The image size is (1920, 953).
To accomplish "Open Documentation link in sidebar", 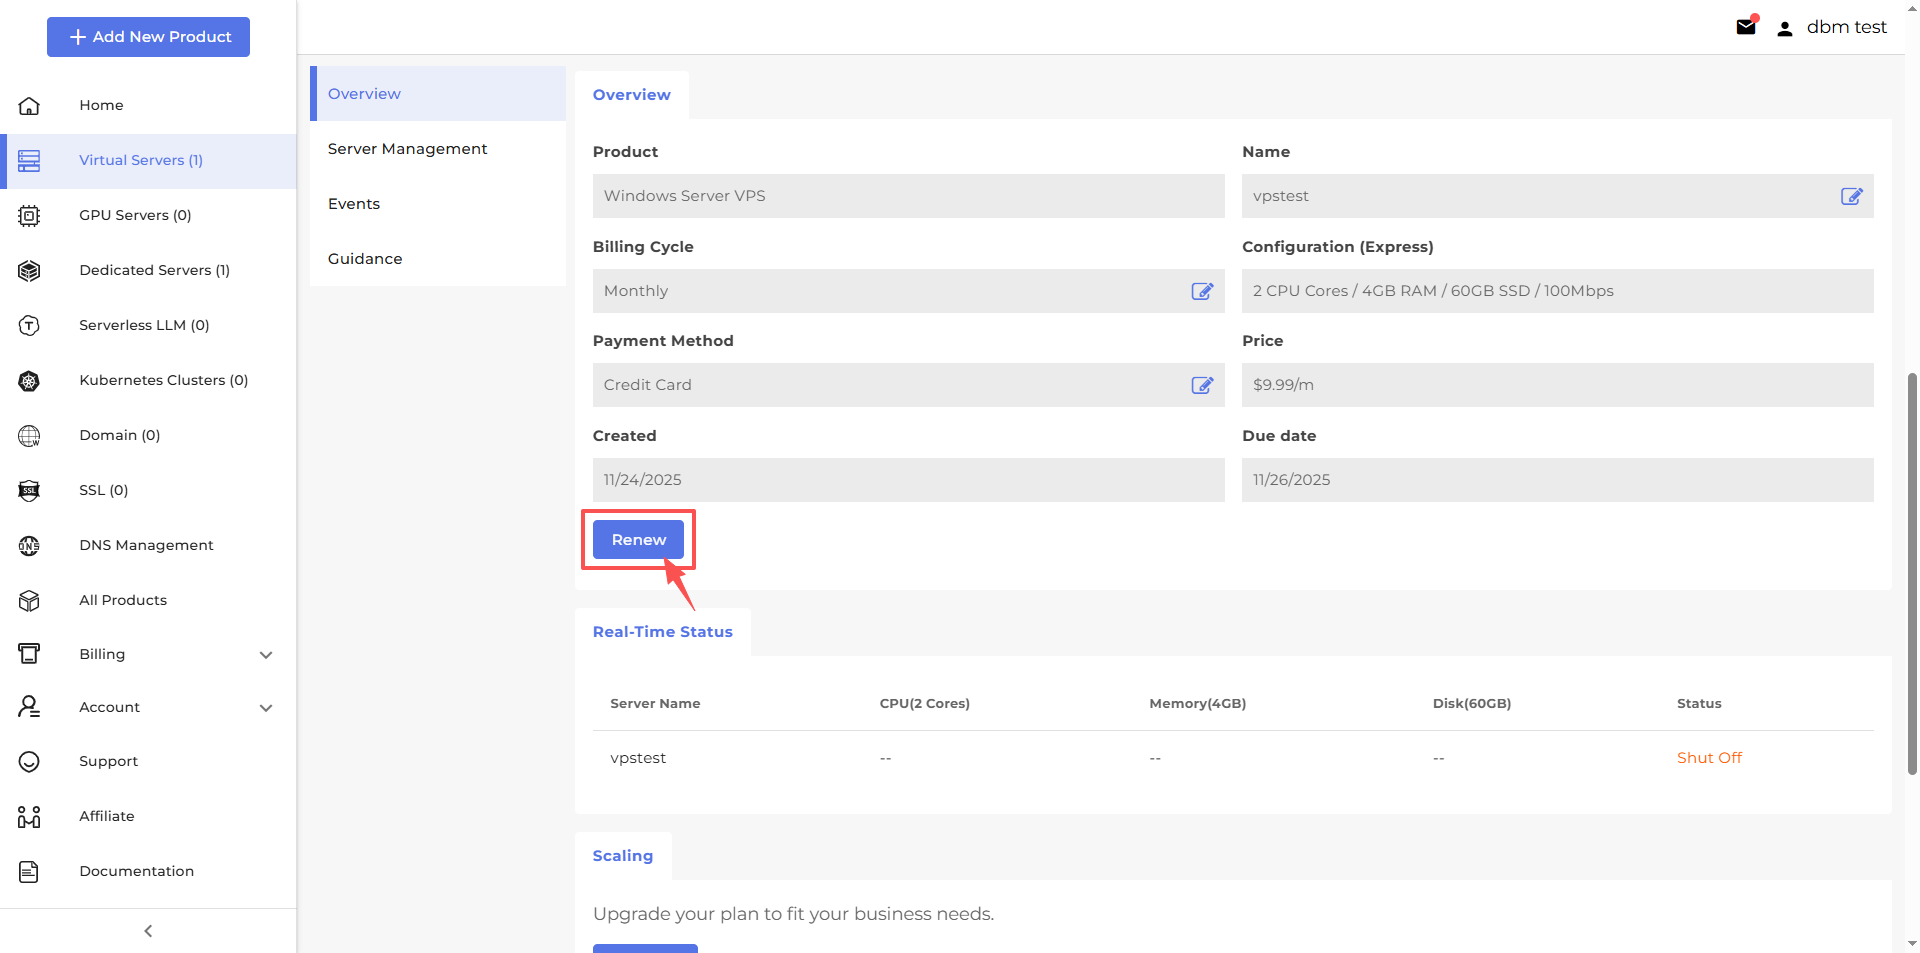I will click(136, 871).
